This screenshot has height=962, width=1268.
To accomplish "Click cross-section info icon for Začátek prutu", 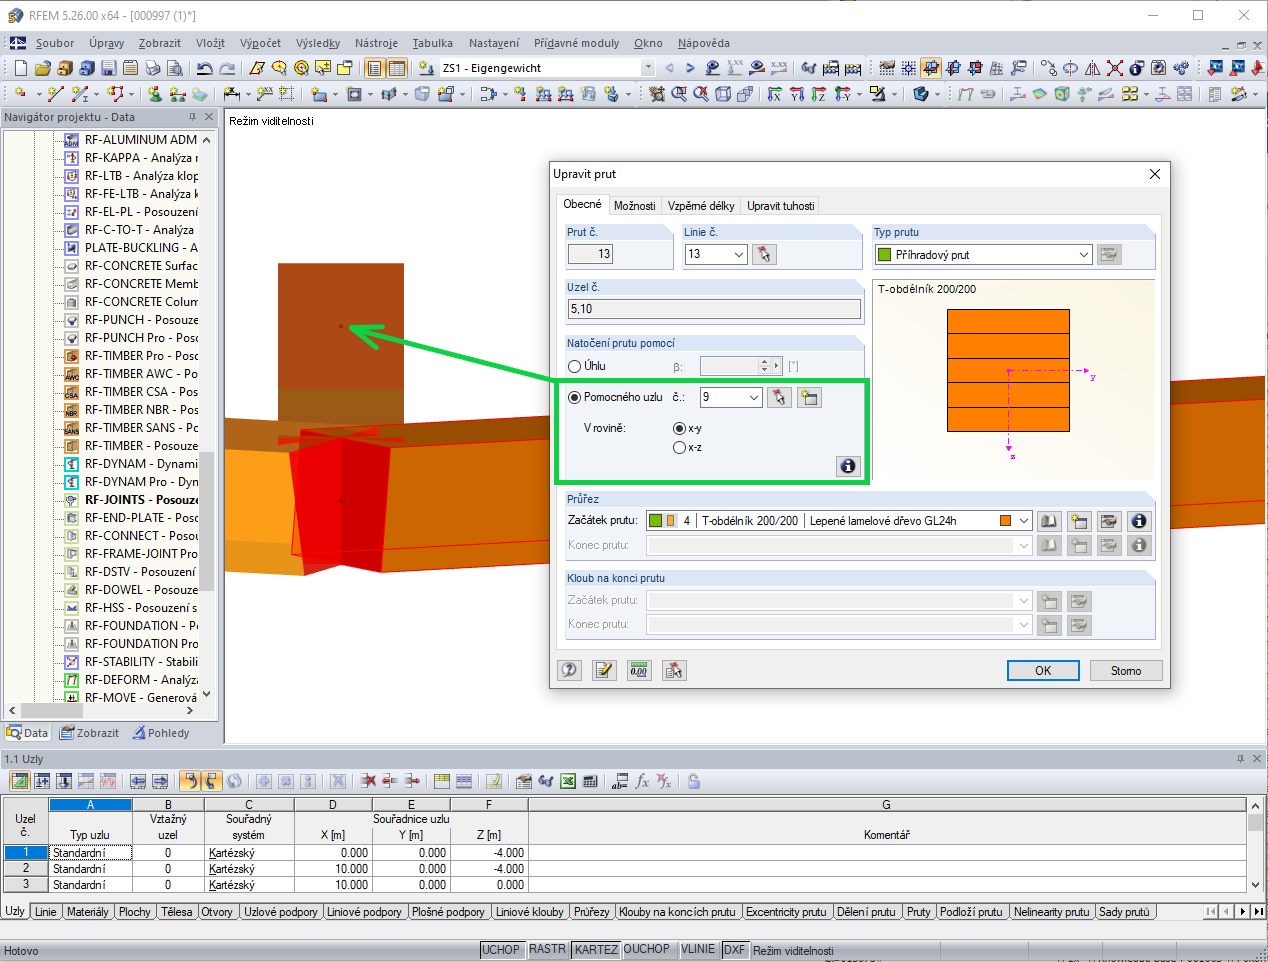I will coord(1138,521).
